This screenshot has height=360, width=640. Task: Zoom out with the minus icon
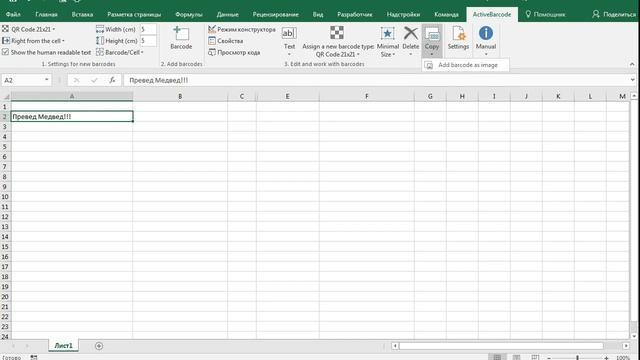point(549,358)
